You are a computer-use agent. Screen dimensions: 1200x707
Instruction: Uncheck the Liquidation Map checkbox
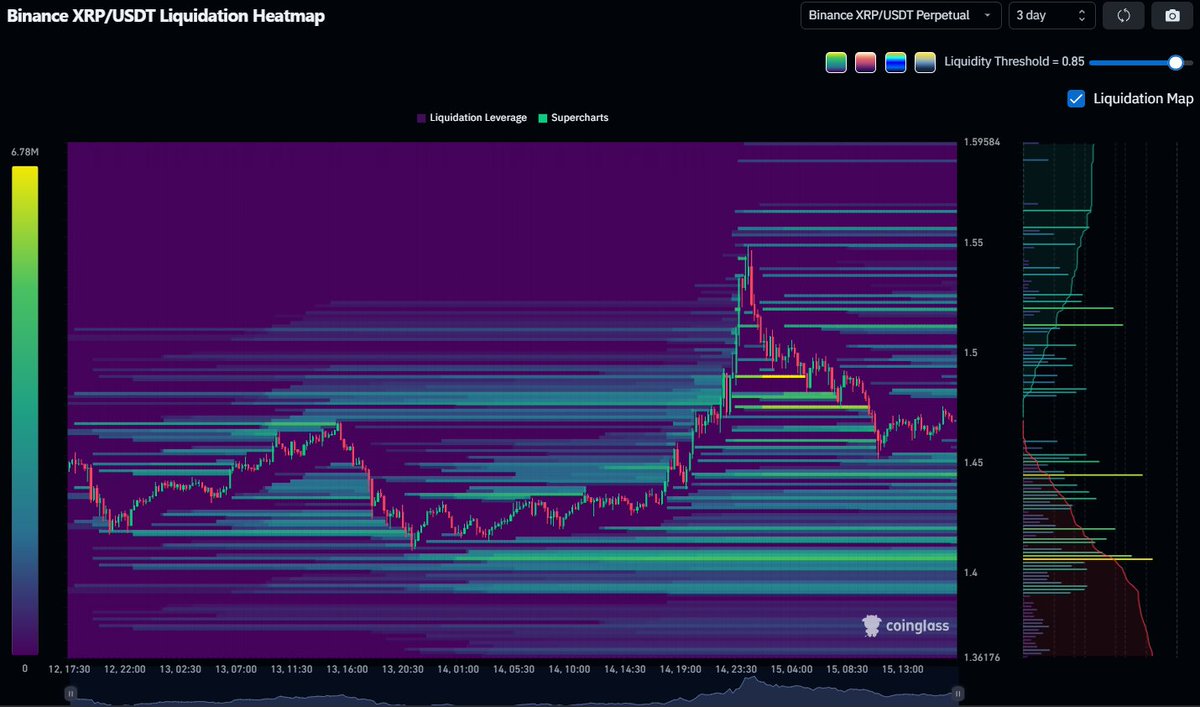point(1076,98)
